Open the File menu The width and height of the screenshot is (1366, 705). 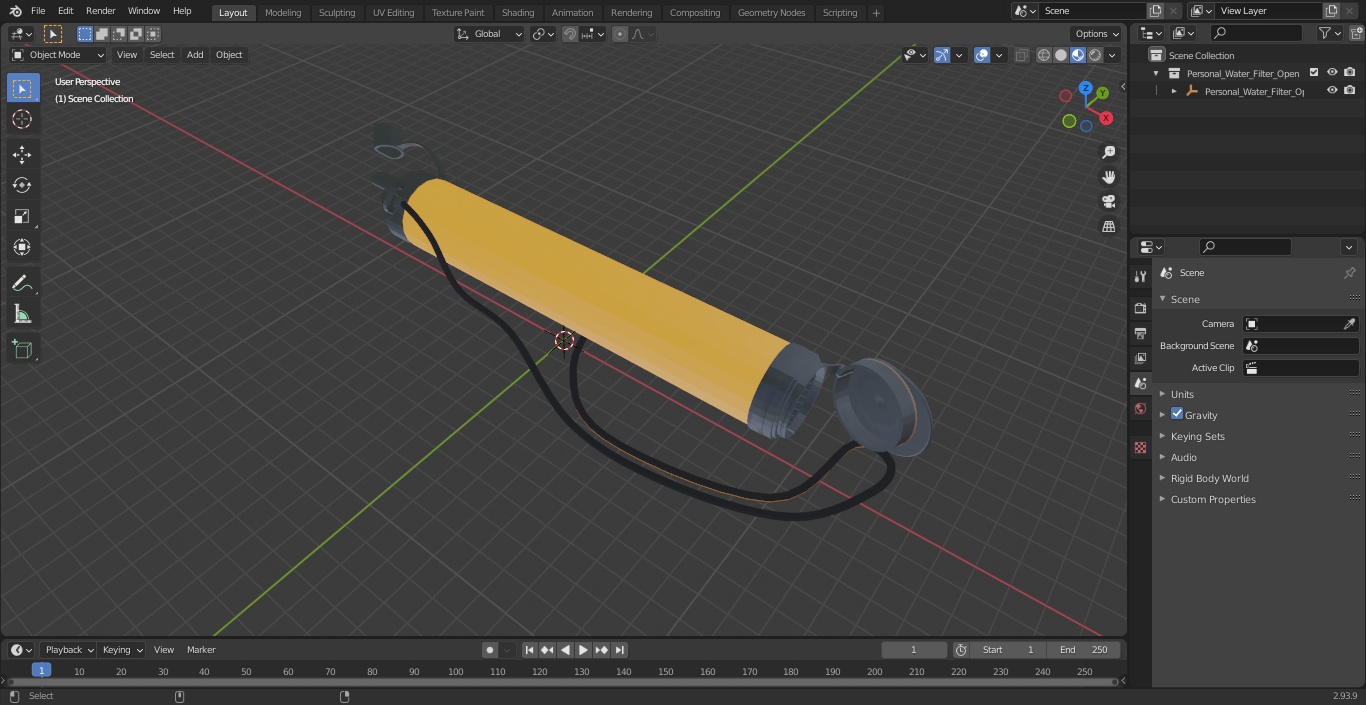click(38, 10)
